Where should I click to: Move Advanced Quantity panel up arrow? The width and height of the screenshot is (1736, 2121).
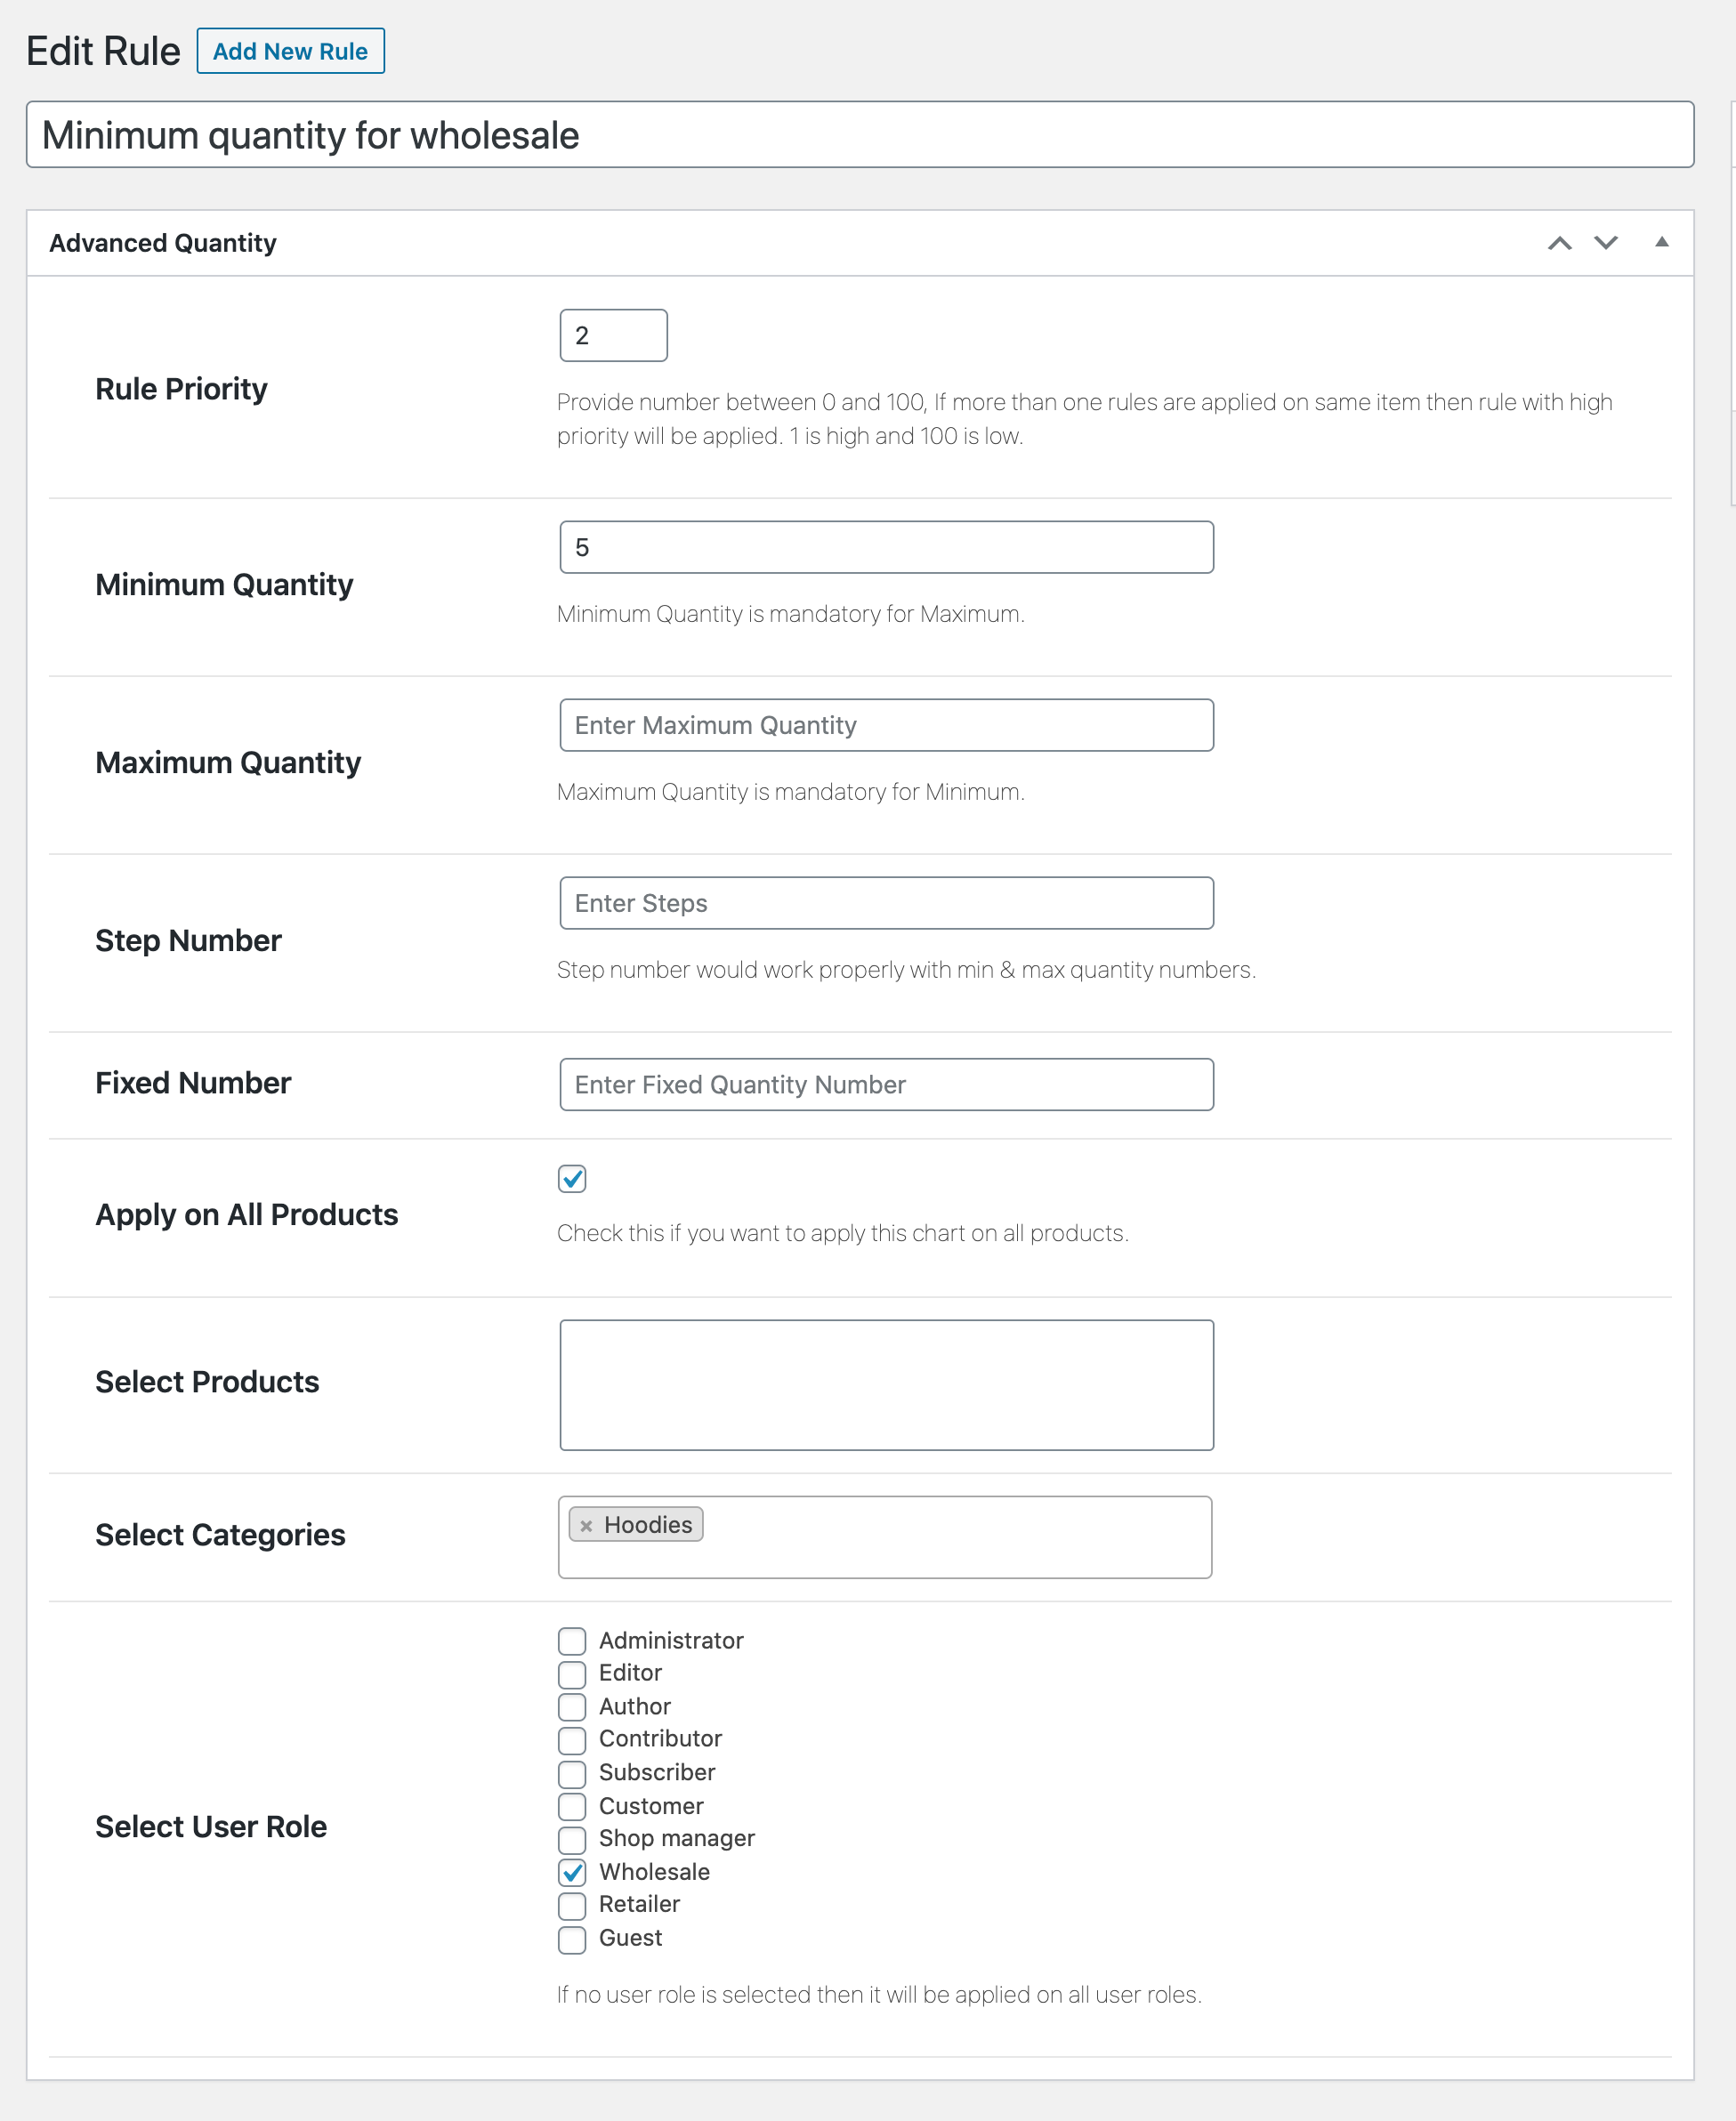coord(1559,243)
